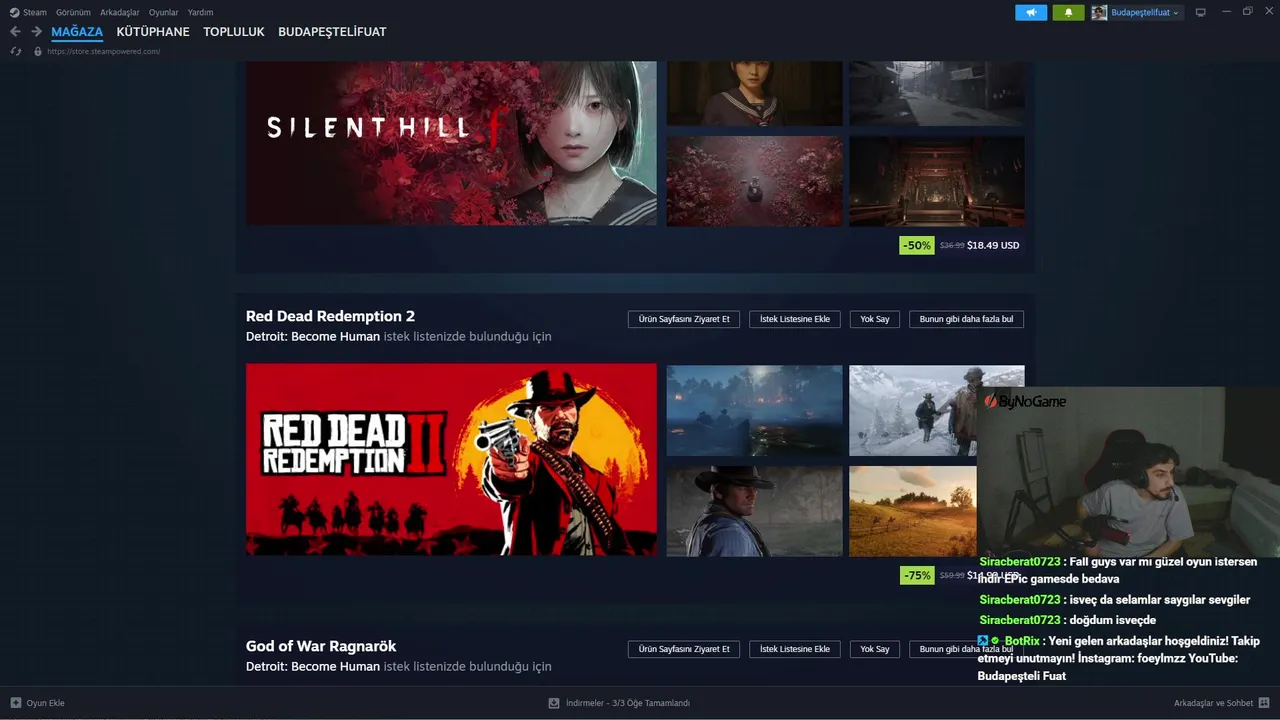
Task: Click the $18.49 USD price
Action: pyautogui.click(x=993, y=245)
